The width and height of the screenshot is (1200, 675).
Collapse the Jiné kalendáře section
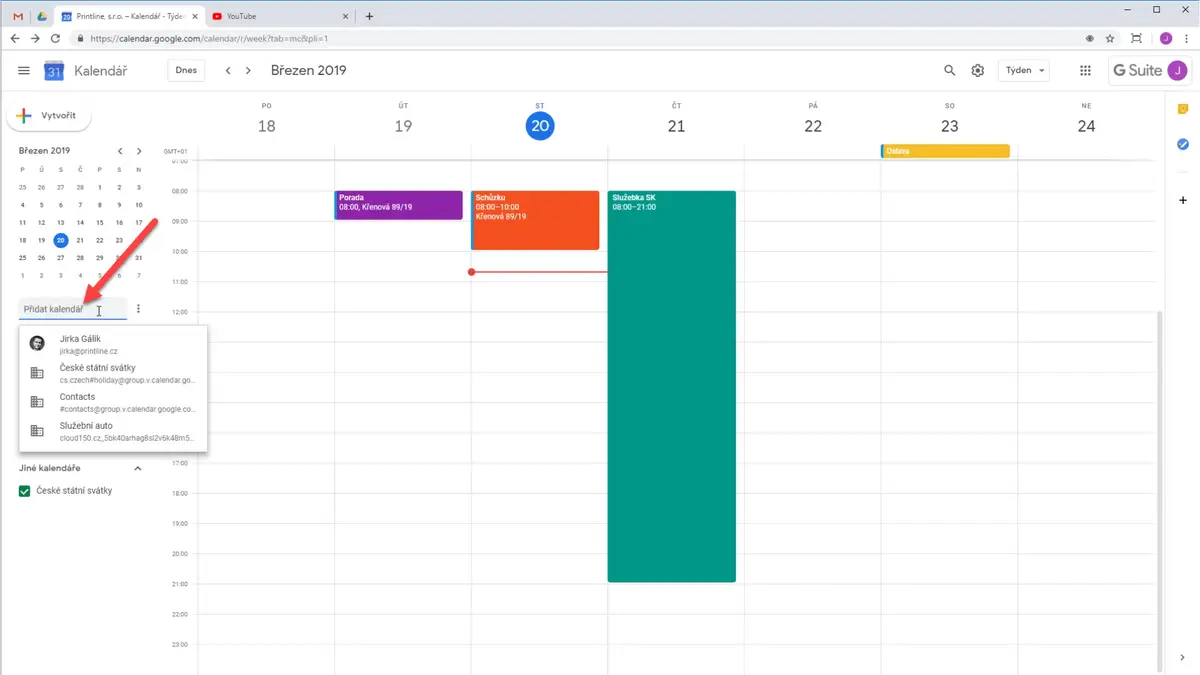pyautogui.click(x=138, y=468)
